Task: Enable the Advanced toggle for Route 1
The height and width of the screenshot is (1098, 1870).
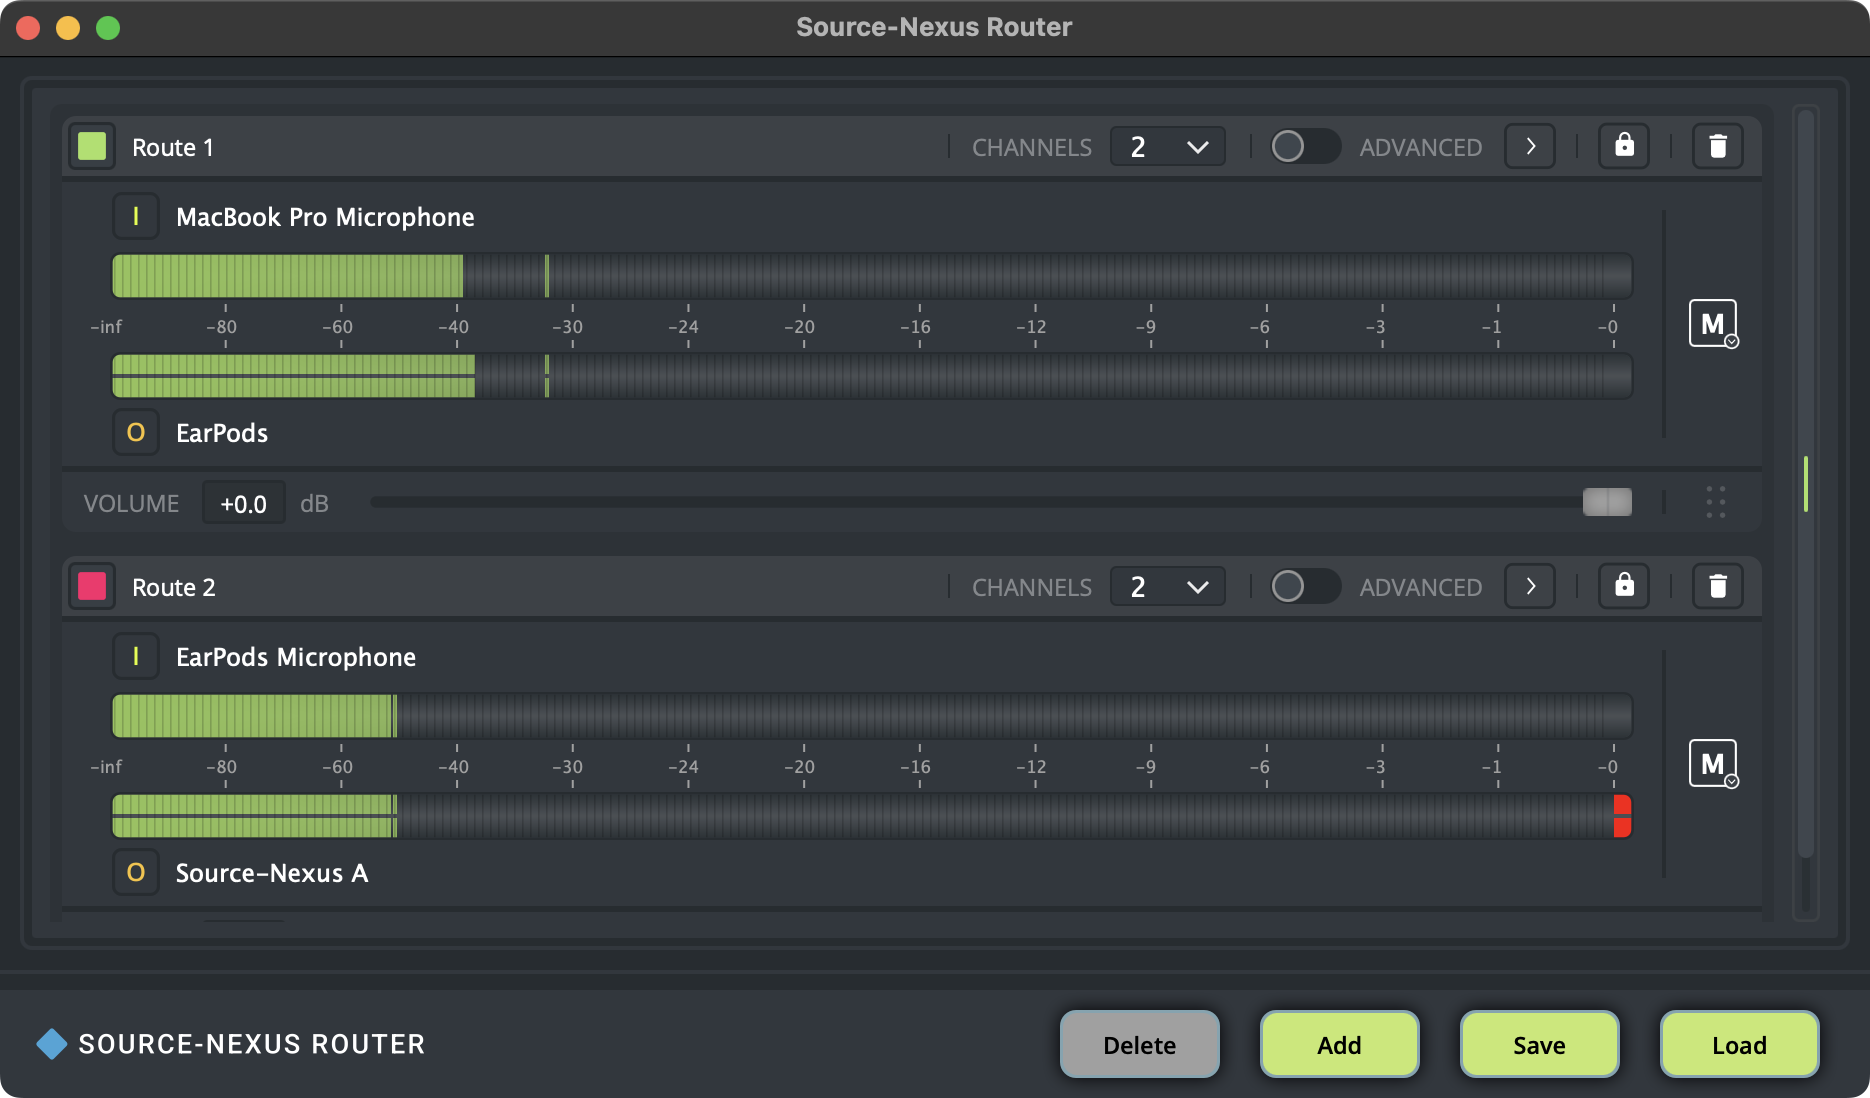Action: (1305, 146)
